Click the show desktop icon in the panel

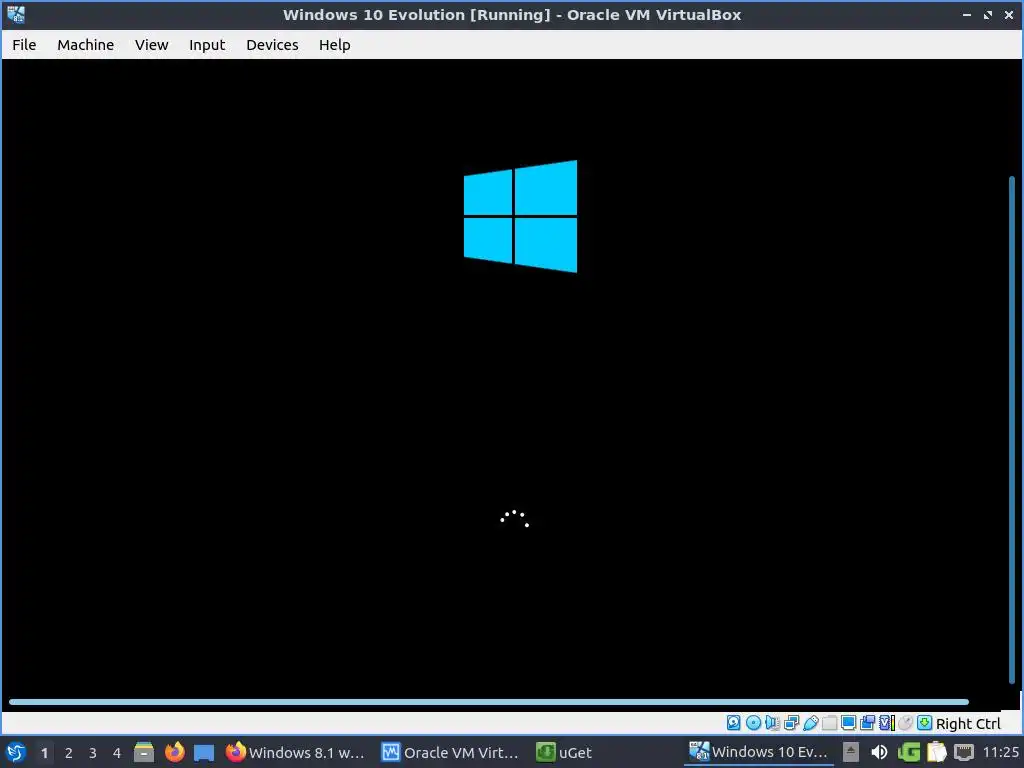204,753
